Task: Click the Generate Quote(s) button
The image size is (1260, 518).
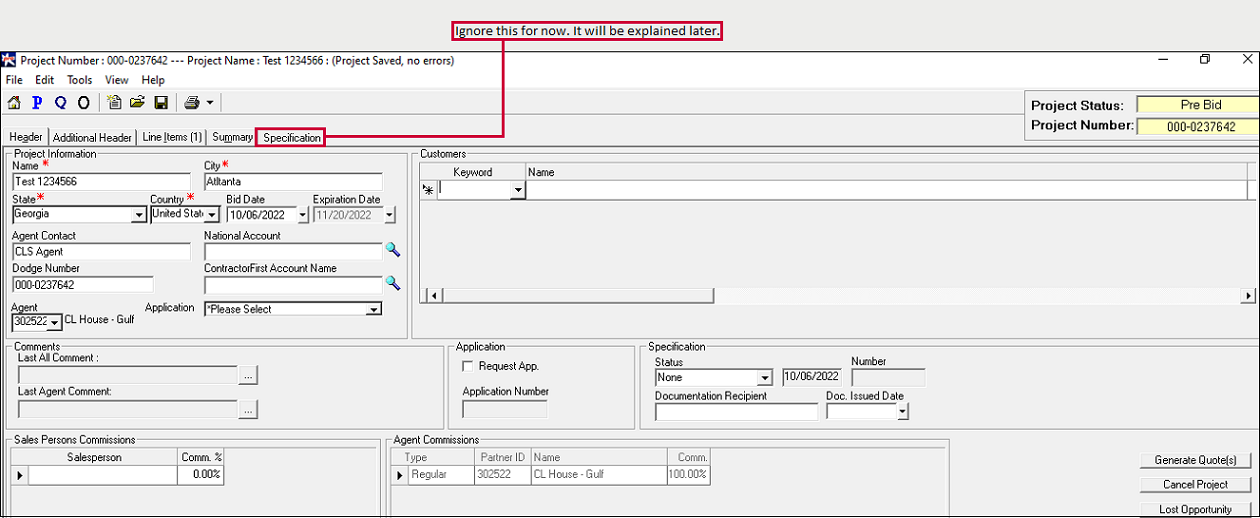Action: [x=1195, y=460]
